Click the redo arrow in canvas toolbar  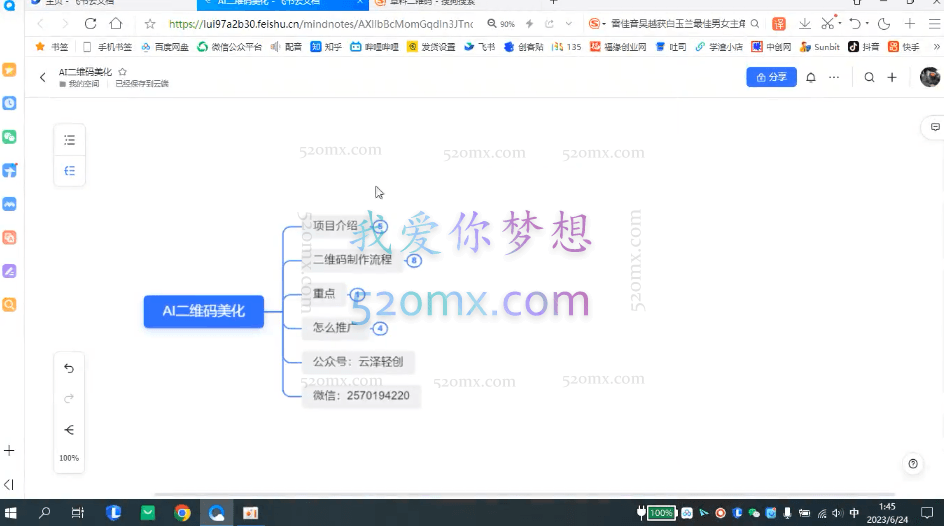(x=69, y=398)
